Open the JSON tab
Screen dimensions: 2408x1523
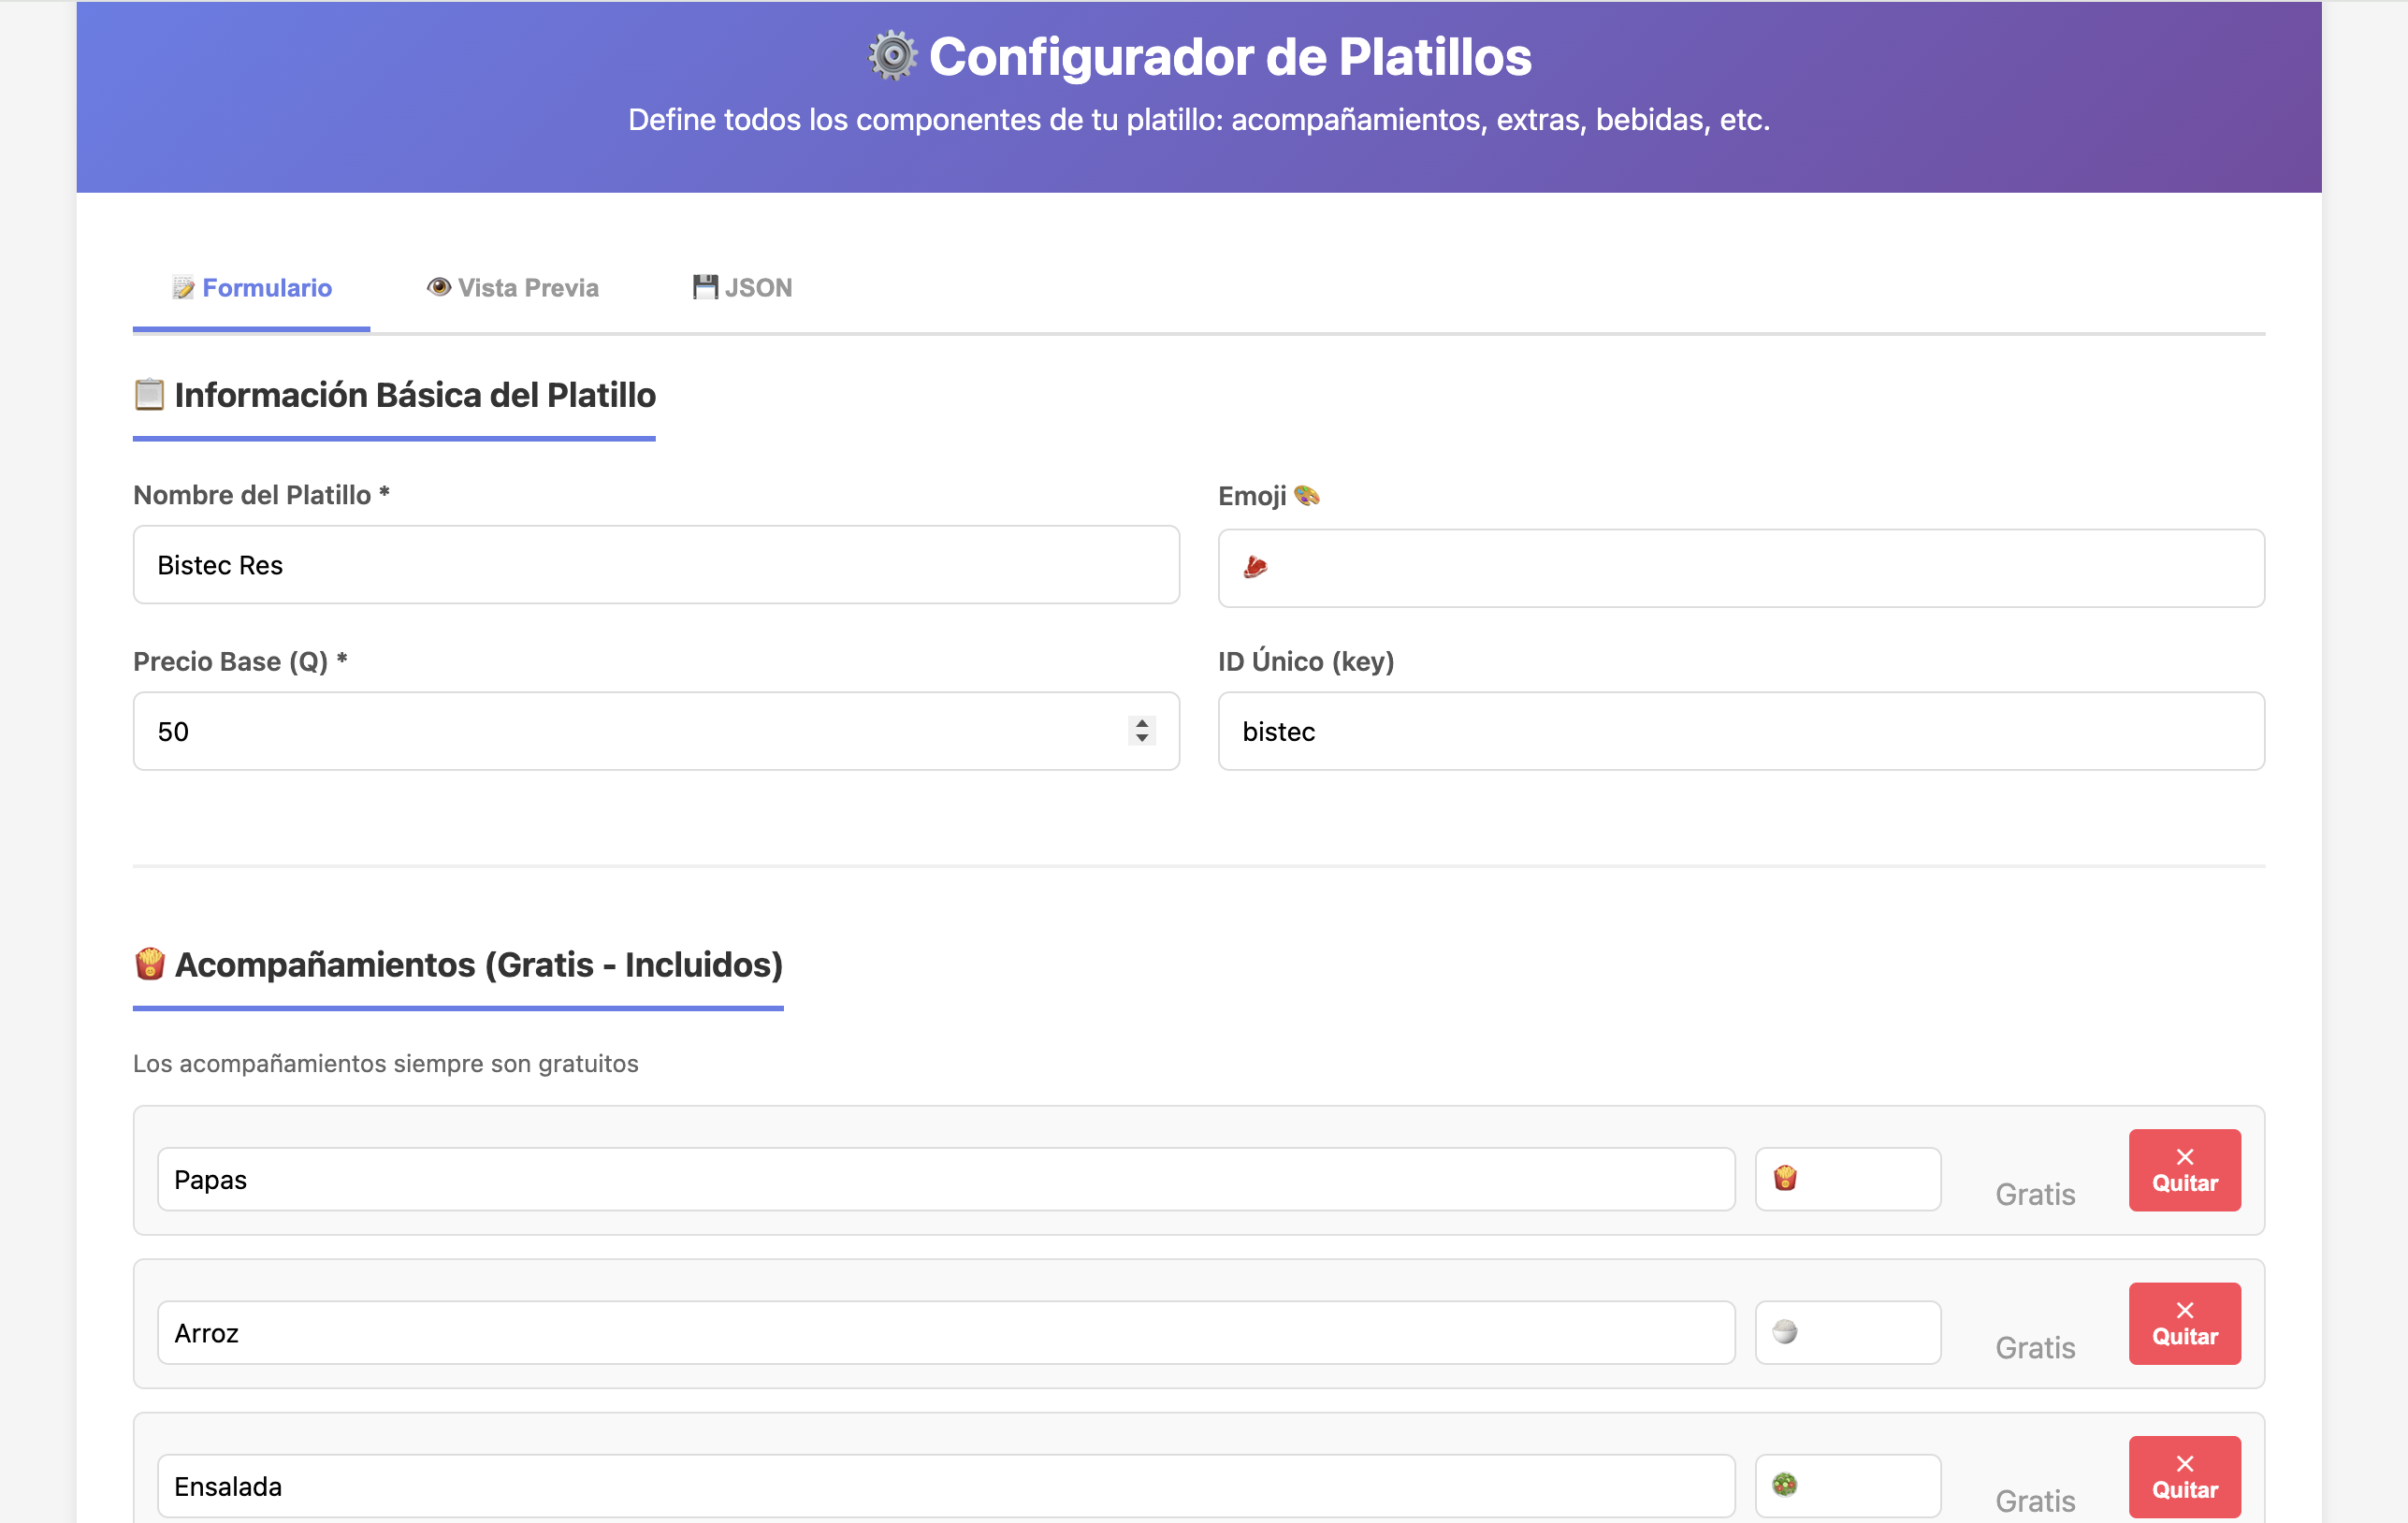tap(742, 288)
